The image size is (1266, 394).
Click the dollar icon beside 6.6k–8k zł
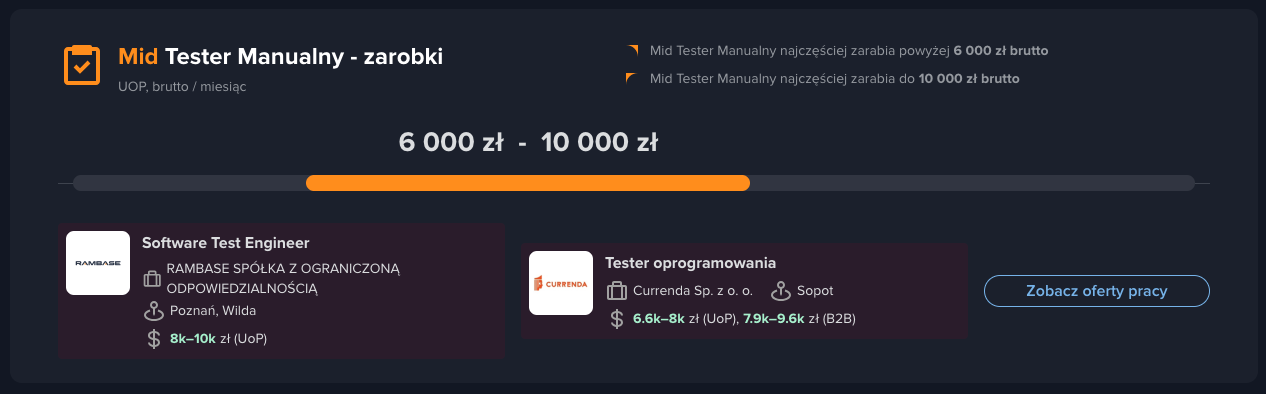click(617, 319)
